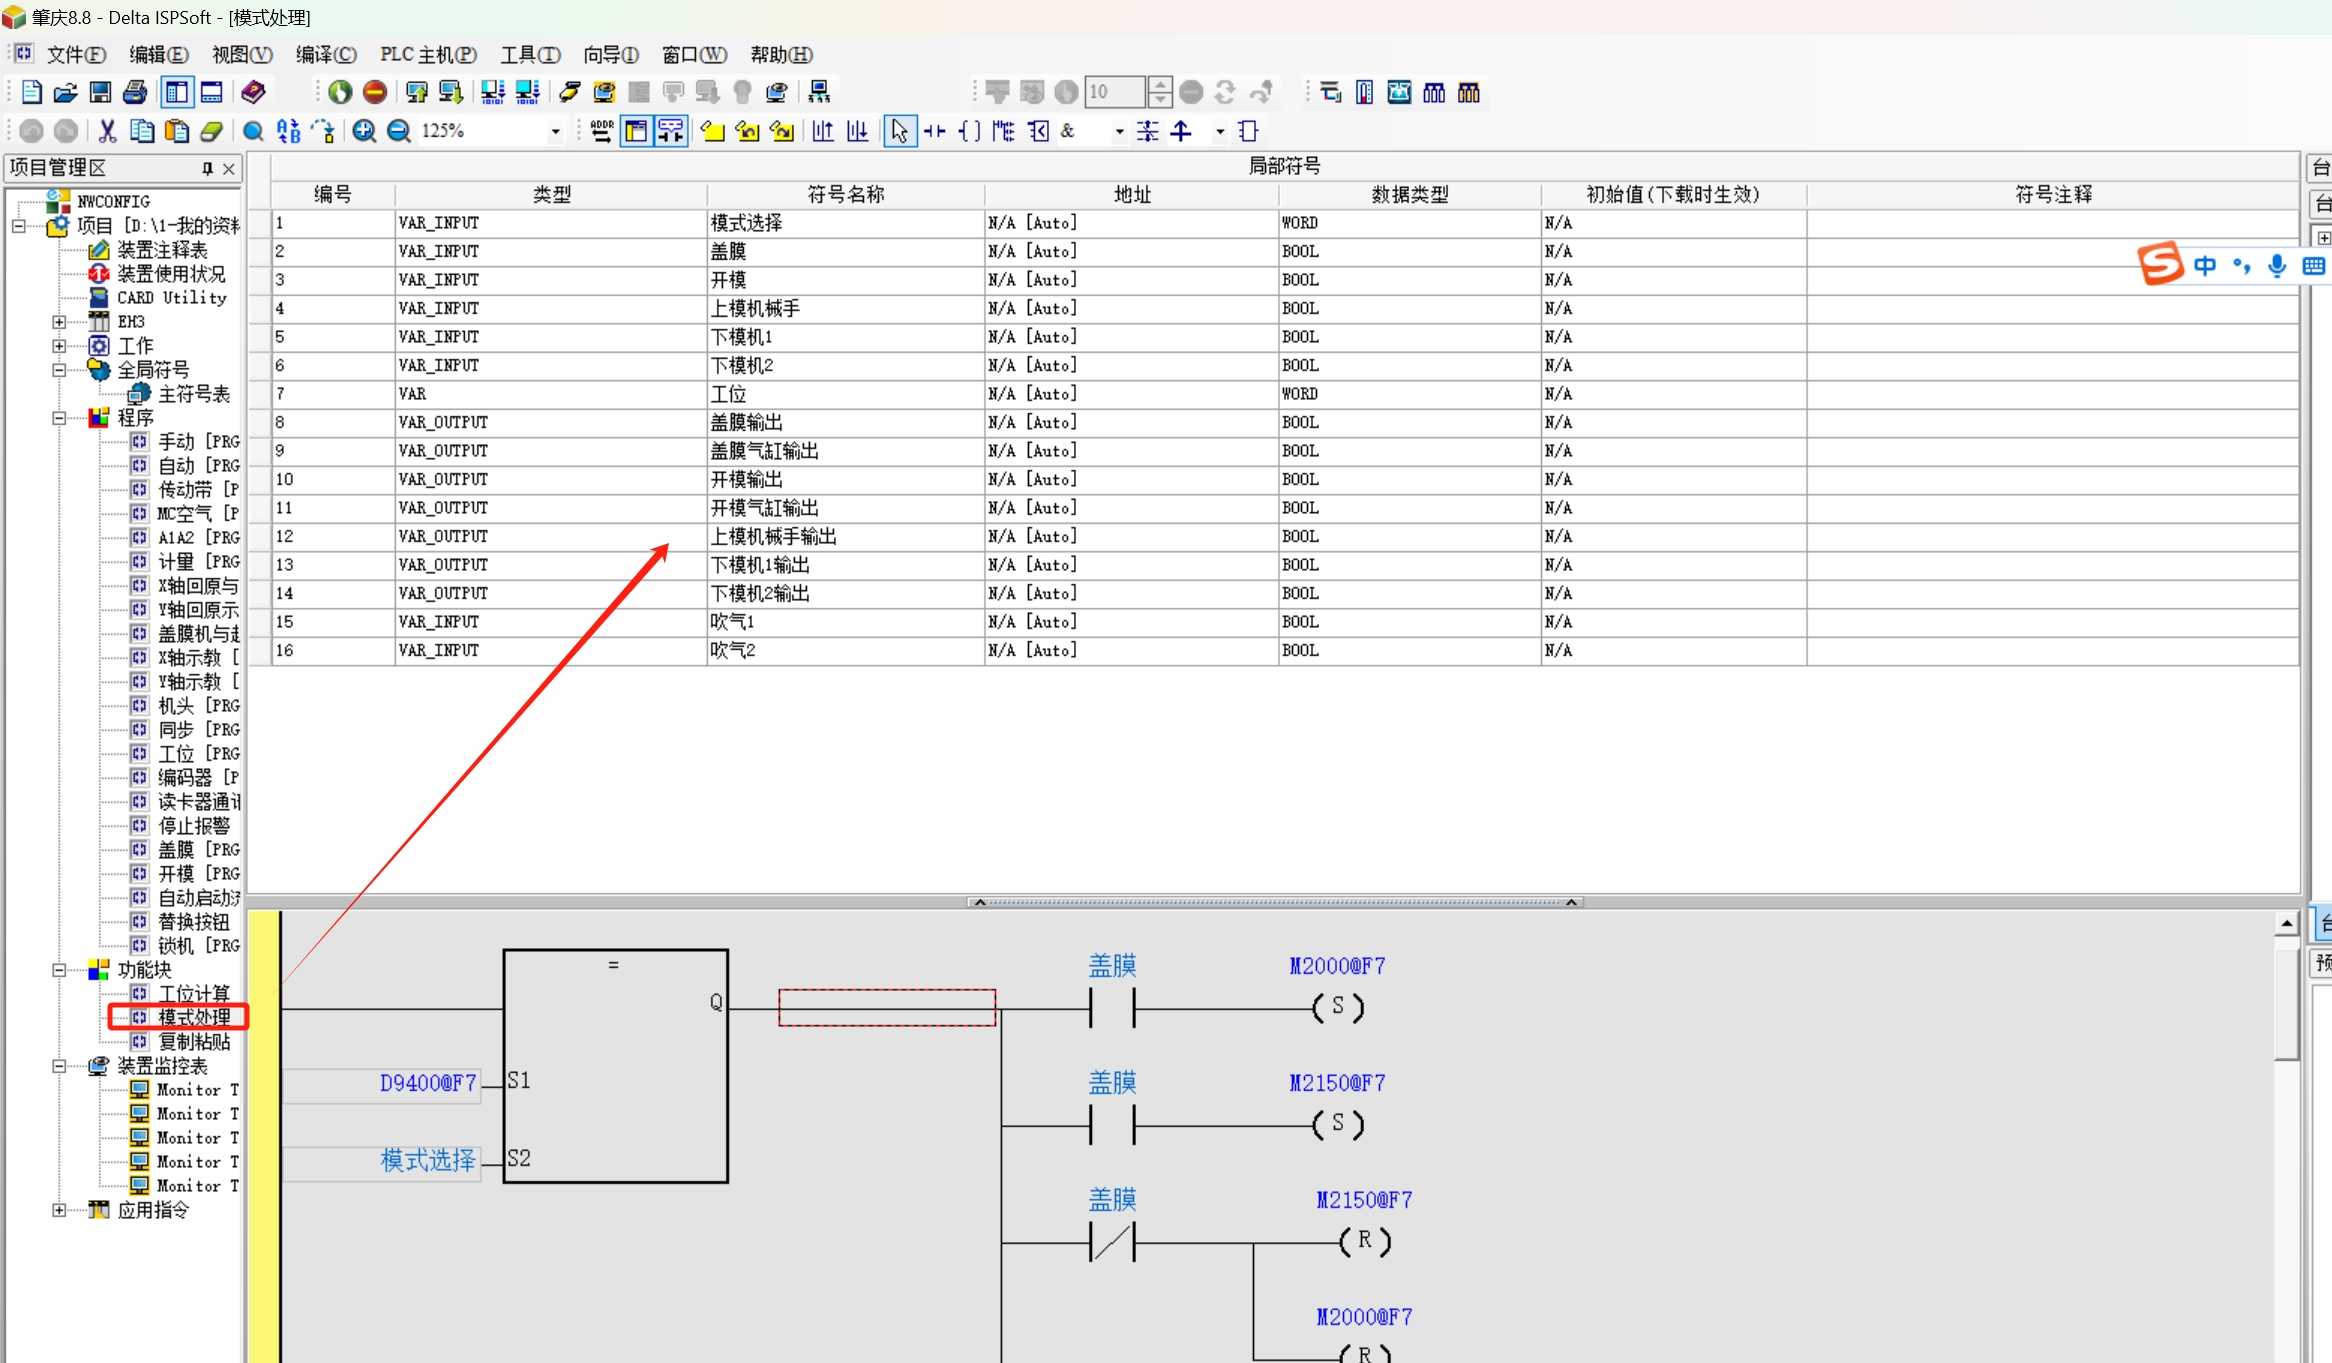Select the arrow selection tool
This screenshot has height=1363, width=2332.
point(899,131)
